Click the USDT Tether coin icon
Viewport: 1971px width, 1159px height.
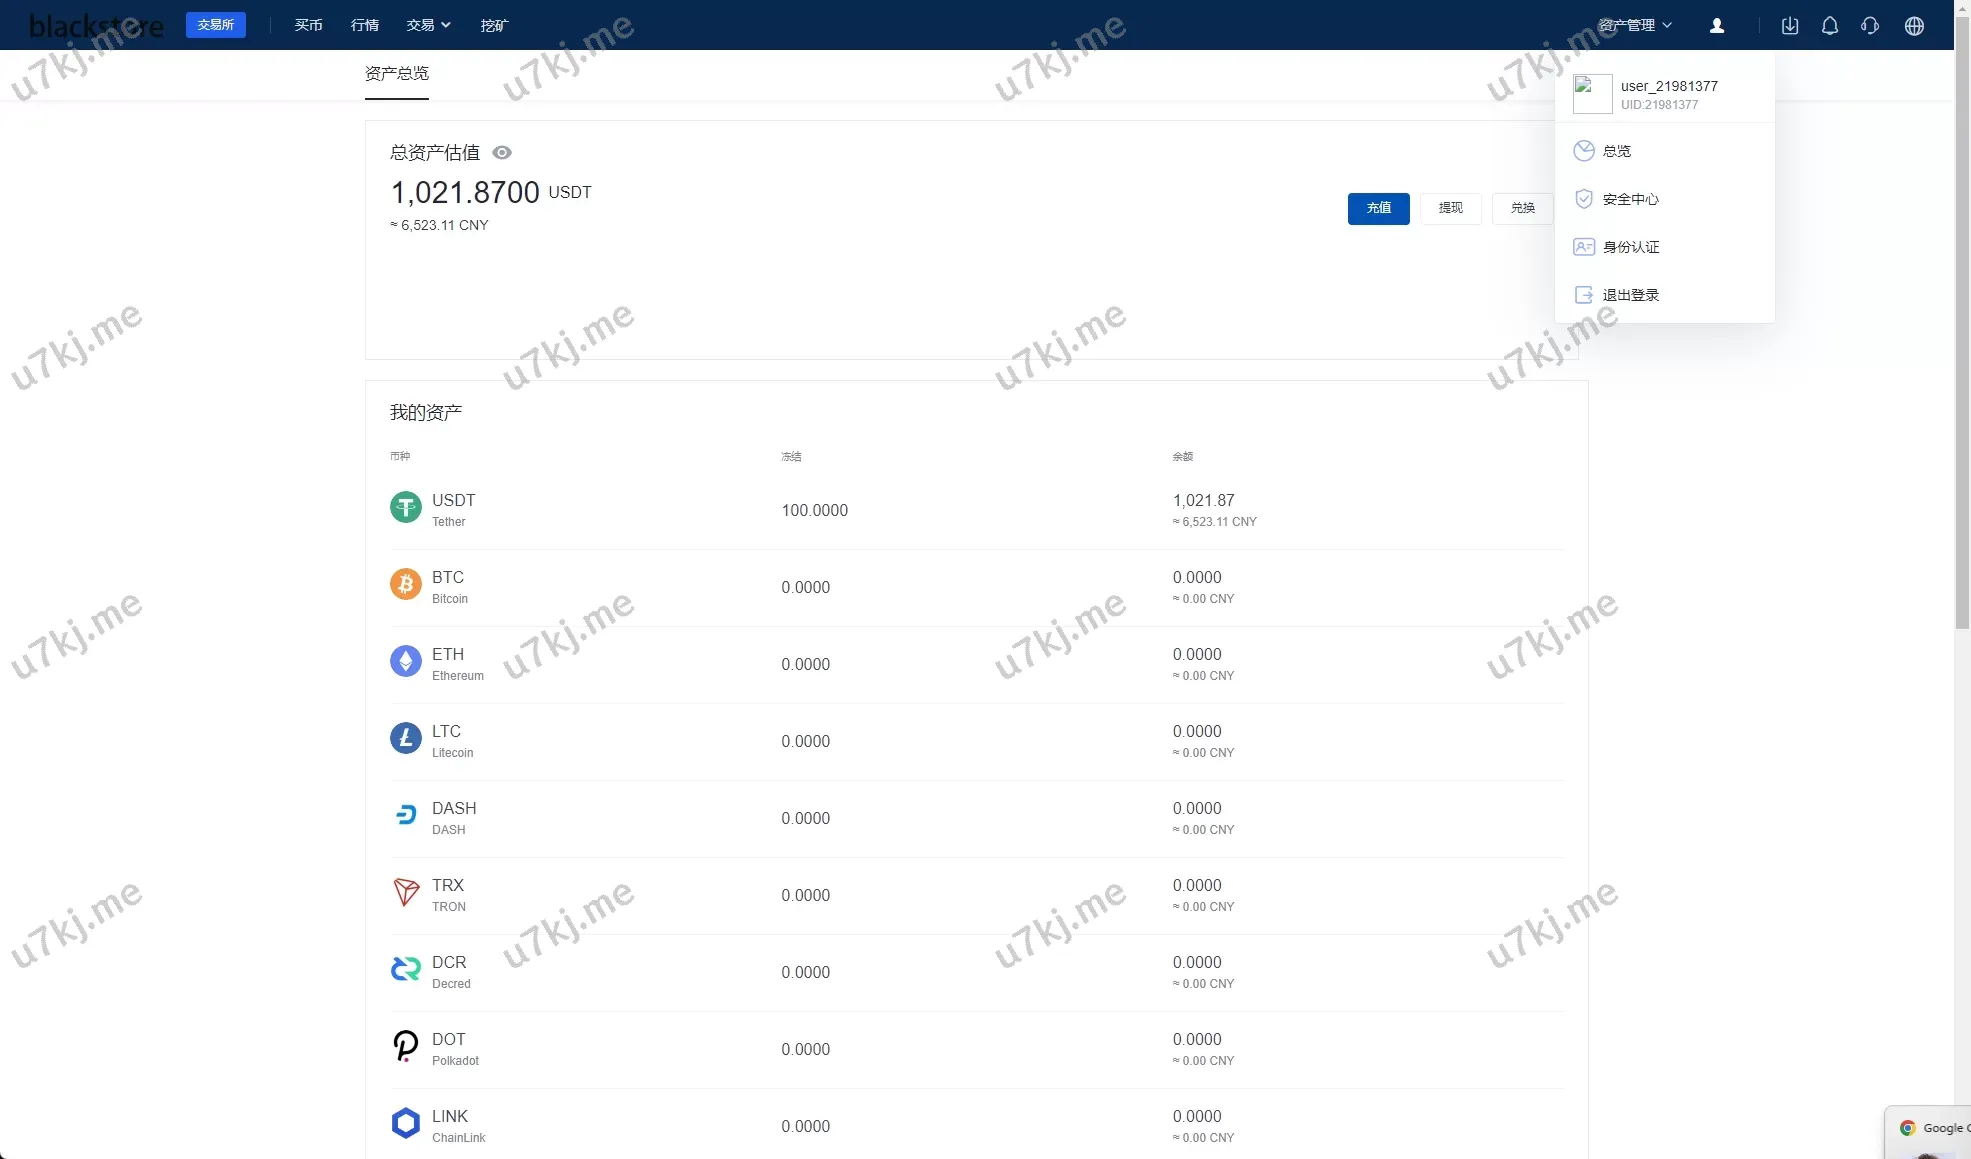click(x=405, y=507)
